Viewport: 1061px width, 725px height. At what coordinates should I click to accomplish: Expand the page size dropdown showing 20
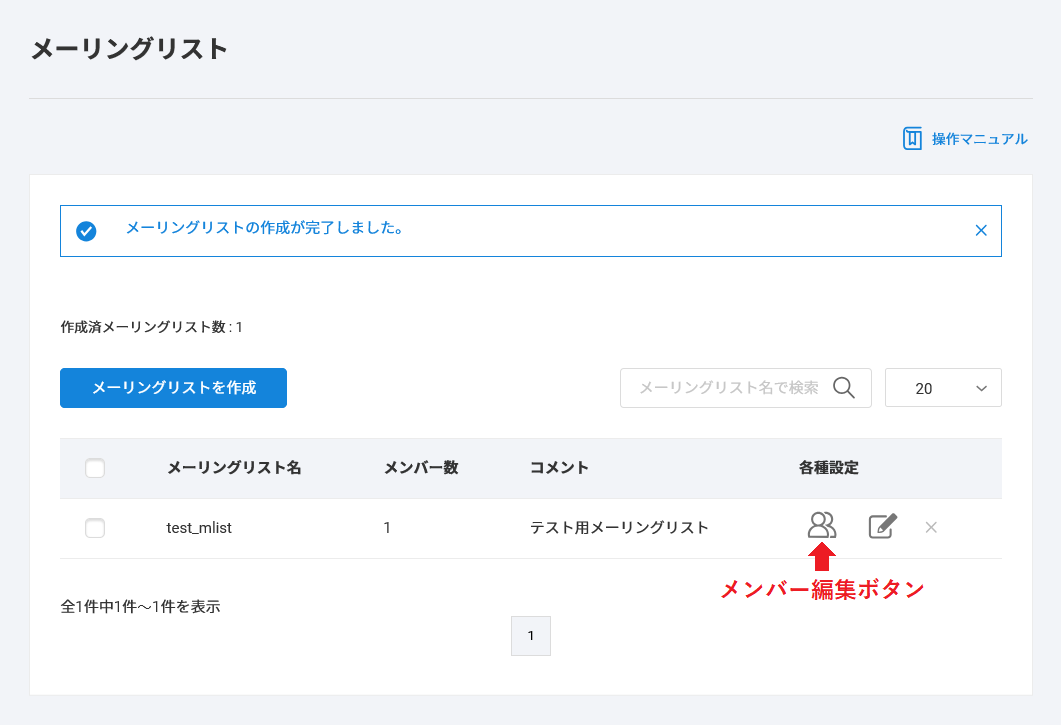pos(942,388)
